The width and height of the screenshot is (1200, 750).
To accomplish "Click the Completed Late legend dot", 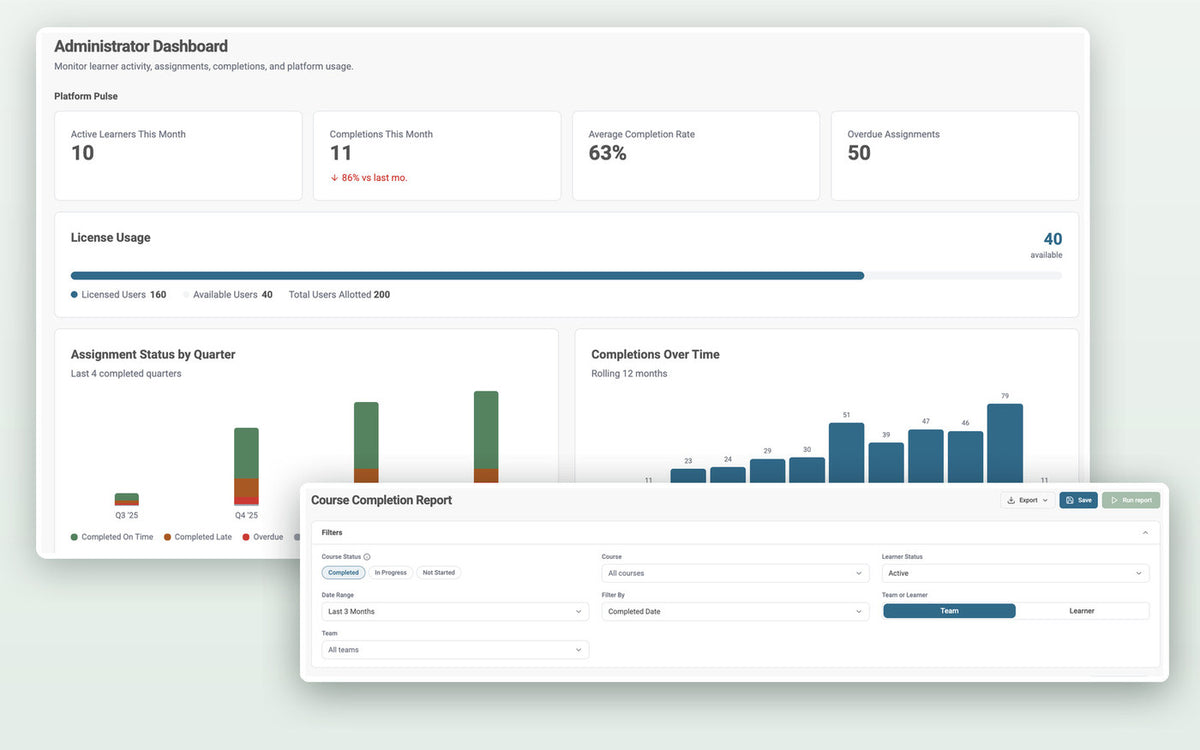I will coord(167,537).
